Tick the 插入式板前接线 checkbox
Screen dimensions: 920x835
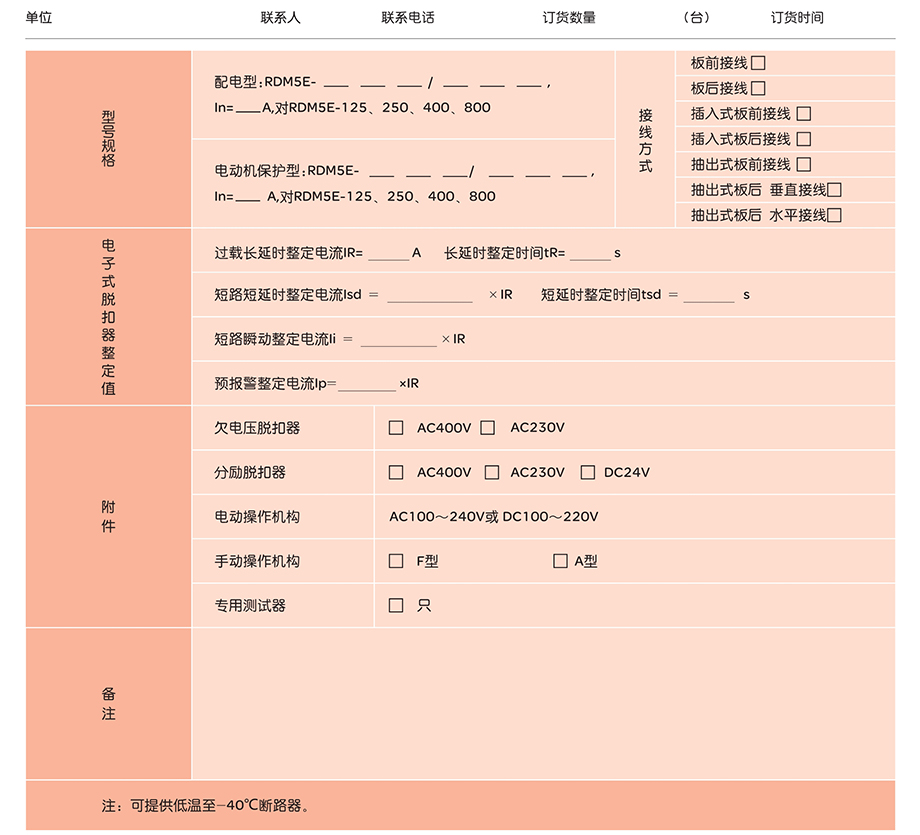pyautogui.click(x=803, y=114)
